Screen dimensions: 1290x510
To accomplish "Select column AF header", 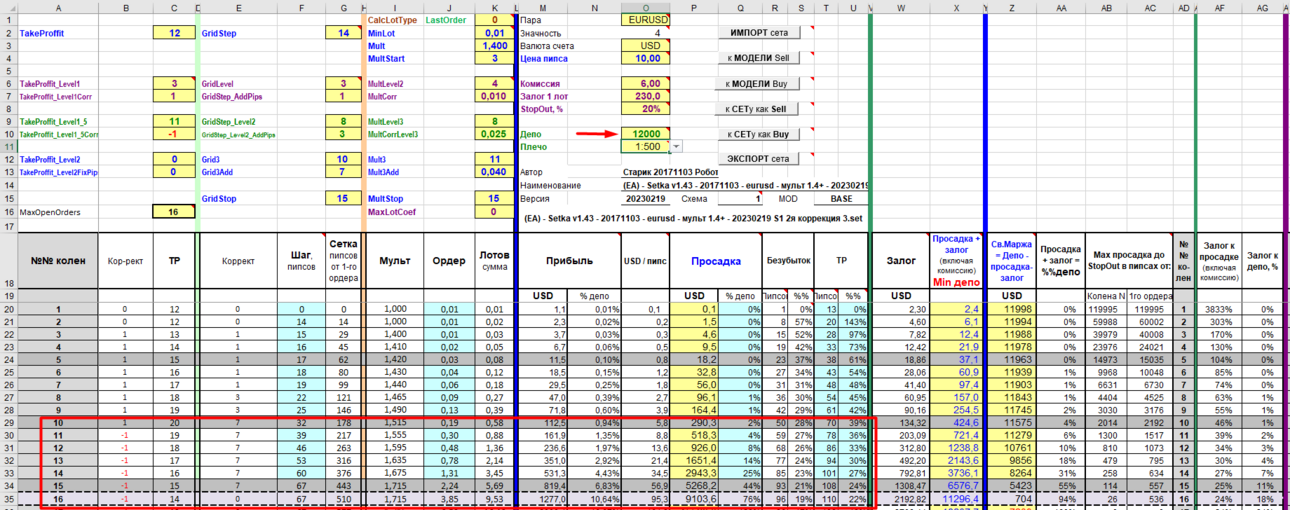I will point(1219,7).
